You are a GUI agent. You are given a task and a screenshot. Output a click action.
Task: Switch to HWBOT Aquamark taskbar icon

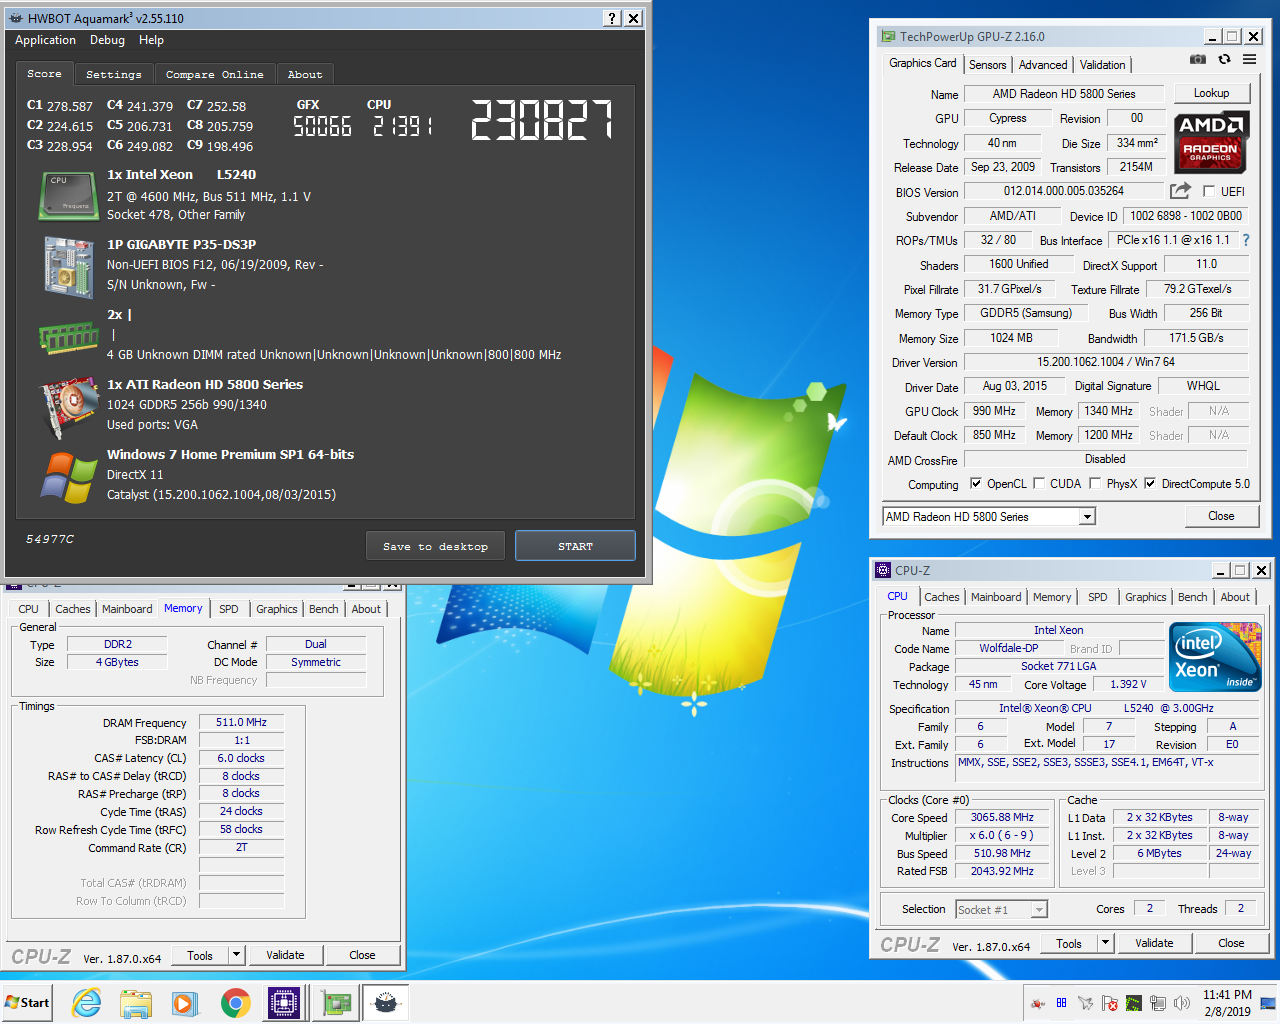click(x=385, y=1003)
